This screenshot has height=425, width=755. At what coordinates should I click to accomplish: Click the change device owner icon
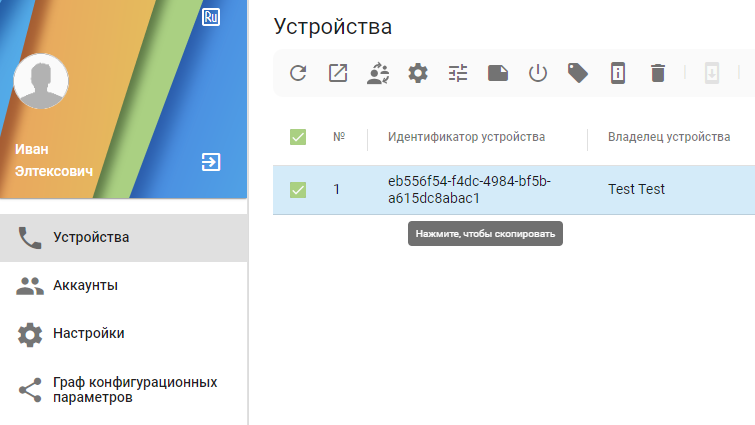[x=378, y=74]
